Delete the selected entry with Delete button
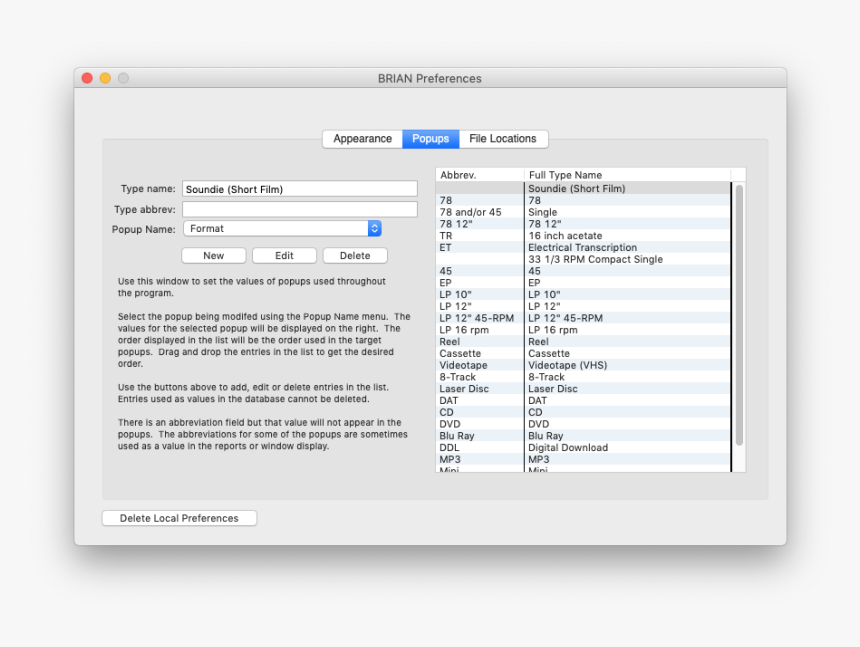Image resolution: width=860 pixels, height=647 pixels. [354, 256]
